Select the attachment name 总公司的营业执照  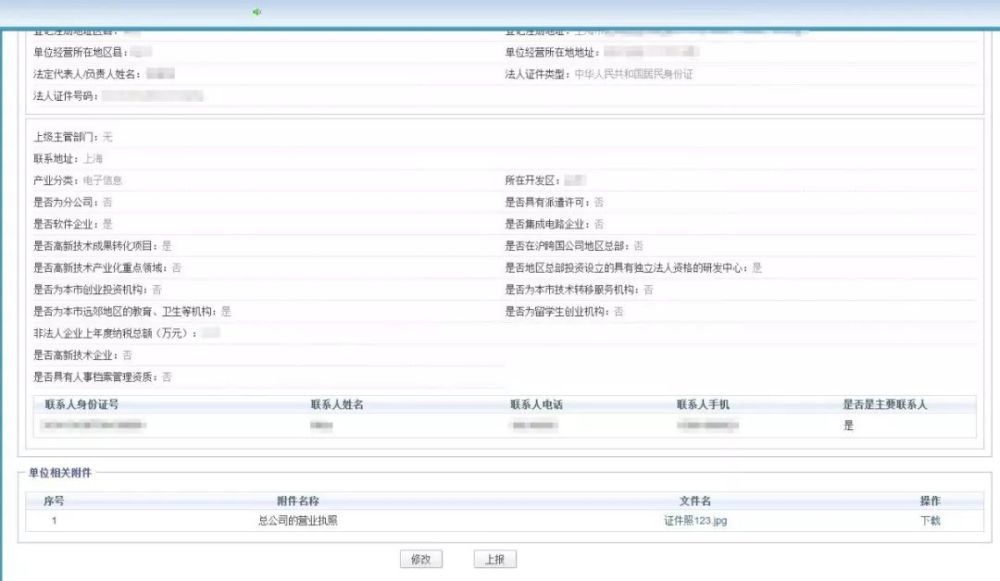pyautogui.click(x=298, y=520)
